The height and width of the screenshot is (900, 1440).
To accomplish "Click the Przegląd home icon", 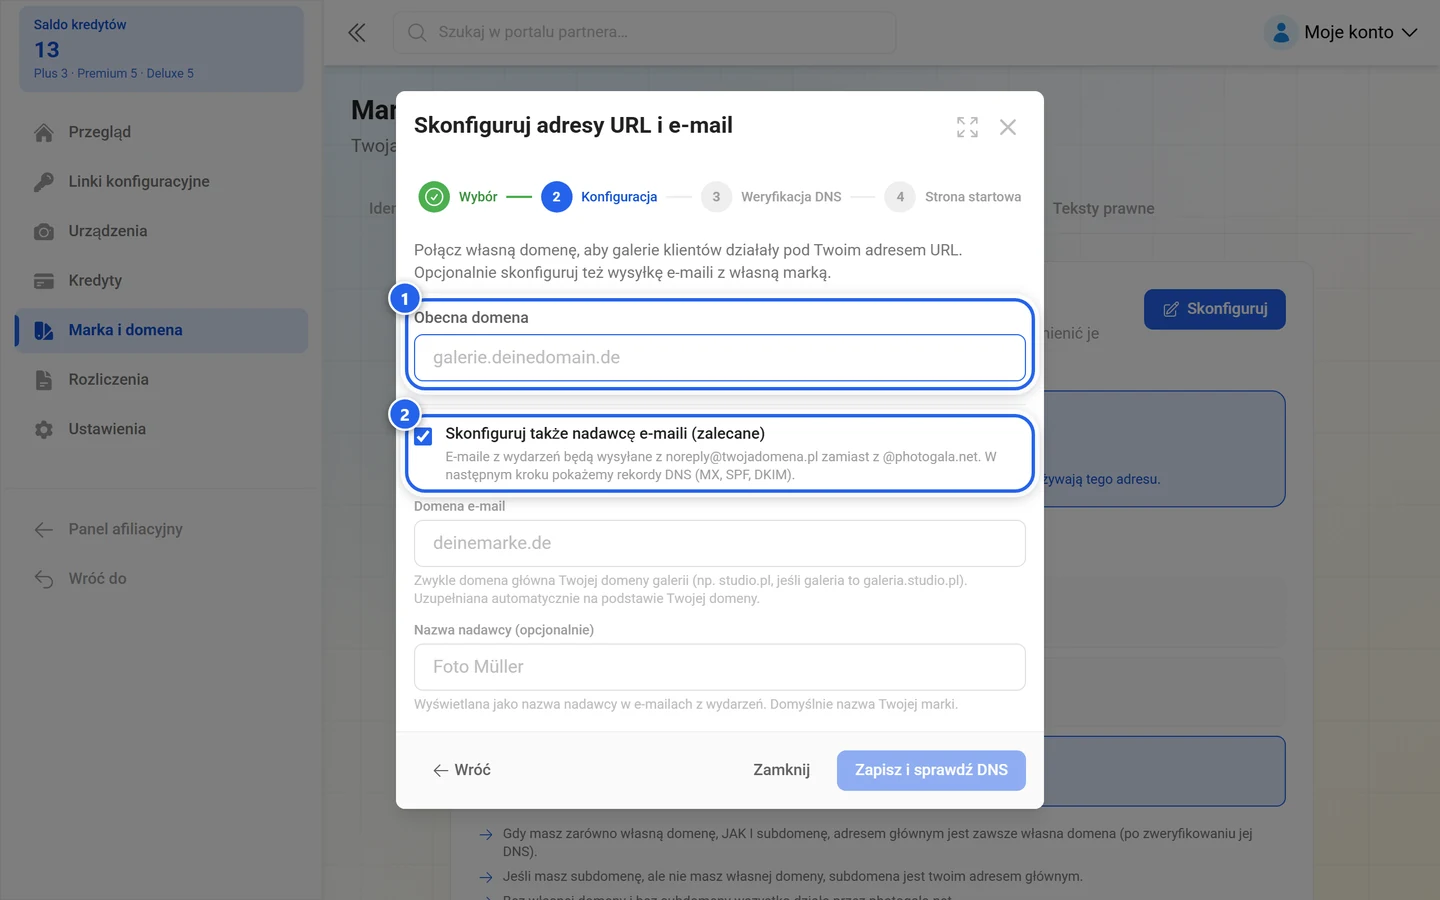I will pyautogui.click(x=44, y=133).
